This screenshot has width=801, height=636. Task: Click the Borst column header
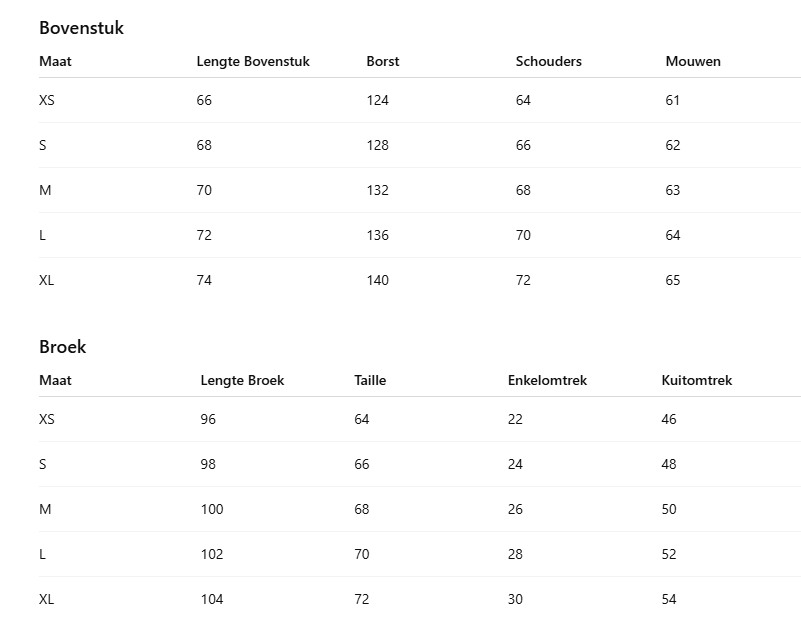pyautogui.click(x=383, y=61)
